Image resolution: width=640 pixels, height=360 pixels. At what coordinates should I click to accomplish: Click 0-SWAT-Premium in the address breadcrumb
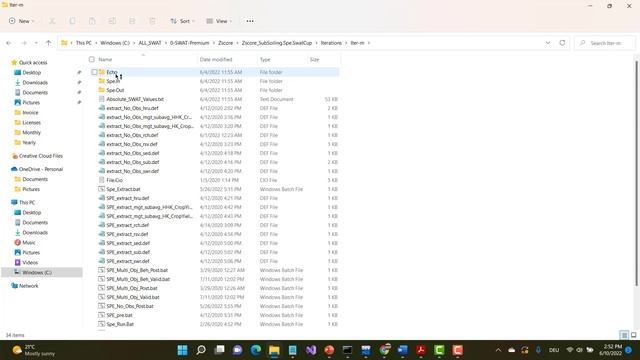tap(189, 43)
